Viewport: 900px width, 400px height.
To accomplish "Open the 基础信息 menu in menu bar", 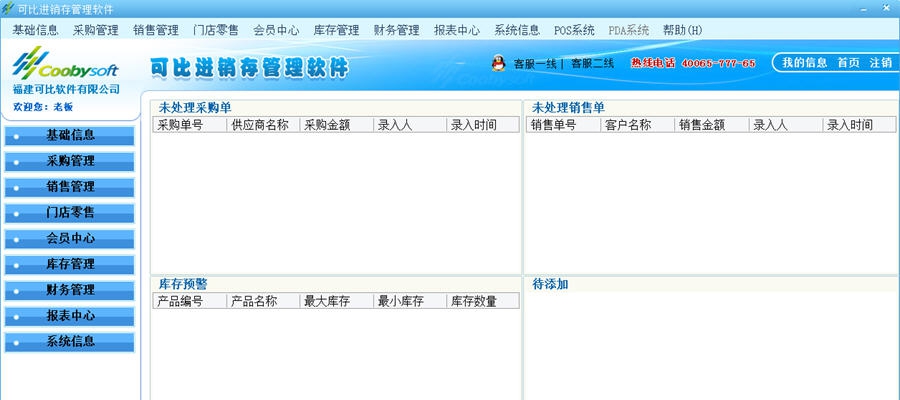I will point(36,30).
